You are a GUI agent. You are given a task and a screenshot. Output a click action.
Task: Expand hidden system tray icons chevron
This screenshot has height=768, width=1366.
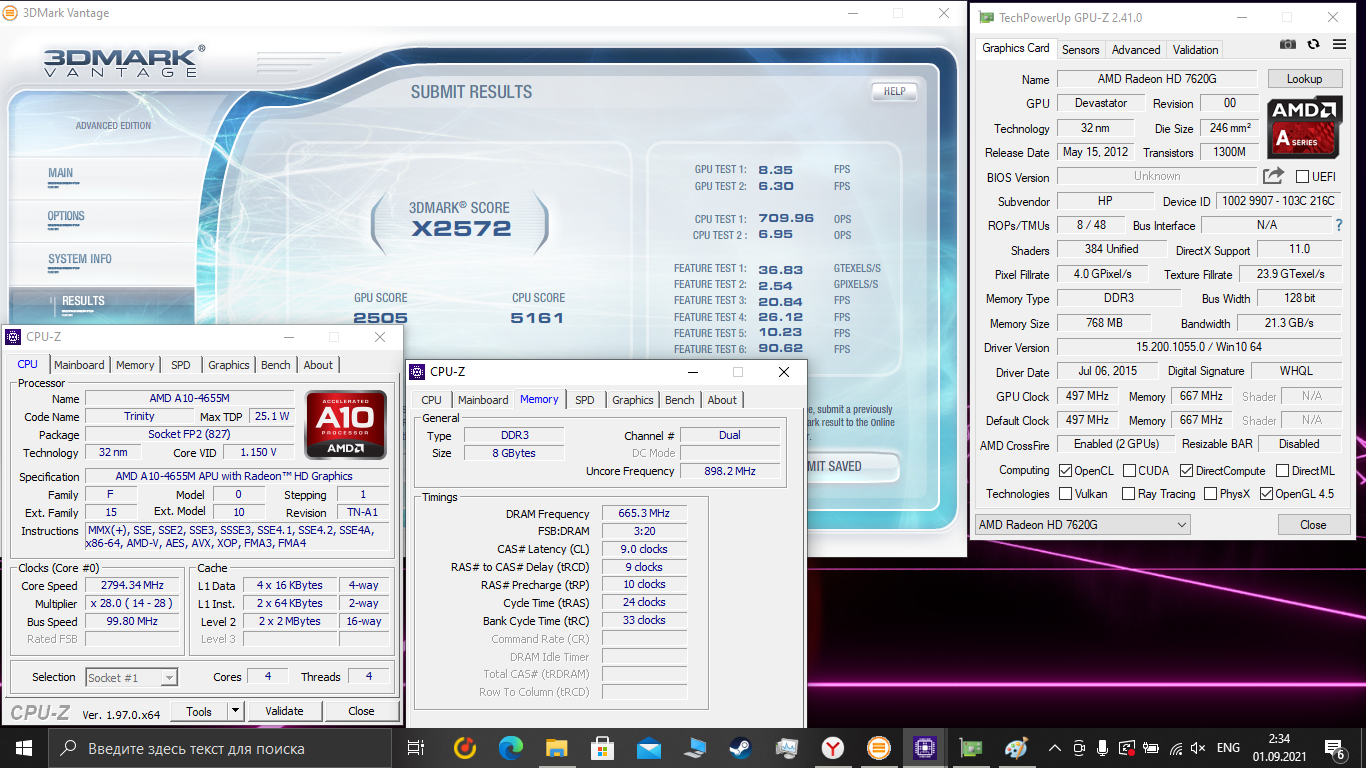click(x=1054, y=748)
